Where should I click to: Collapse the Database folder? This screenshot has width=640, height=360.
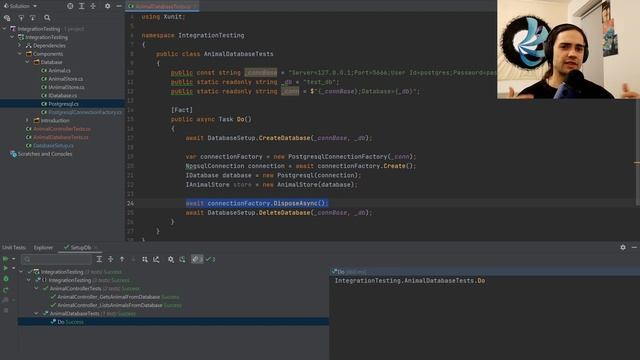pyautogui.click(x=27, y=62)
